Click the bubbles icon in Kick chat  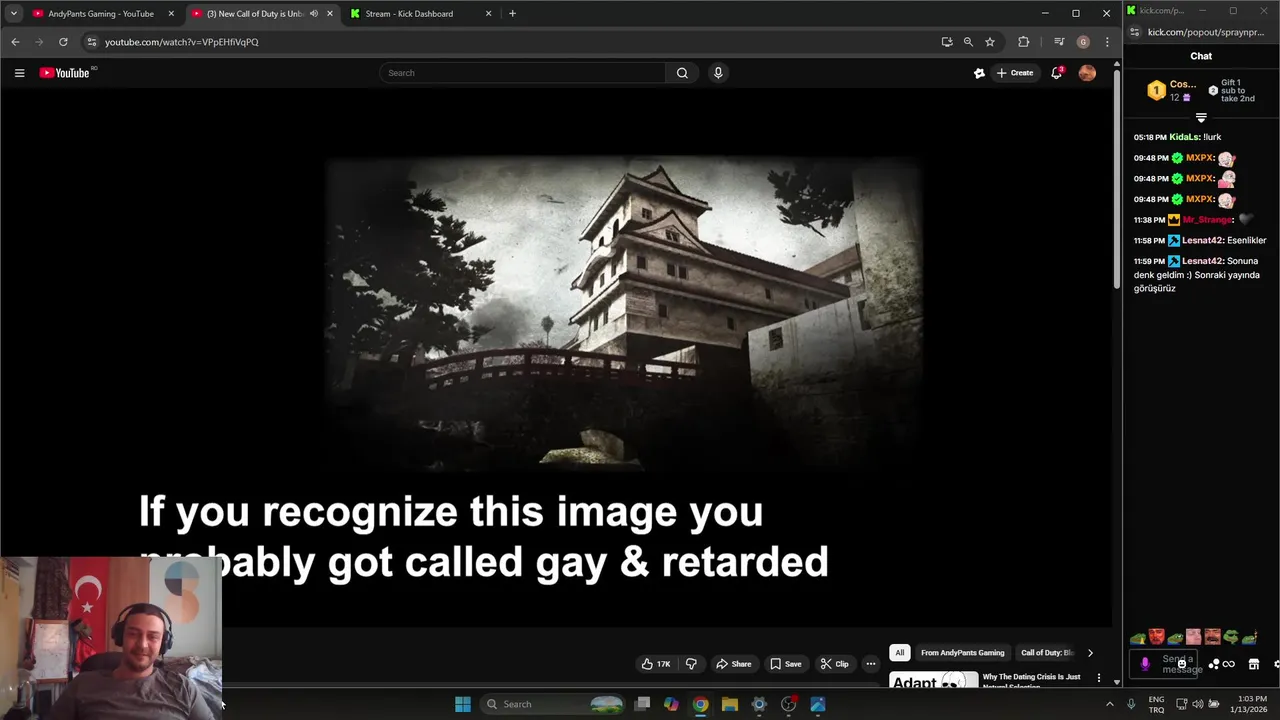[1214, 664]
